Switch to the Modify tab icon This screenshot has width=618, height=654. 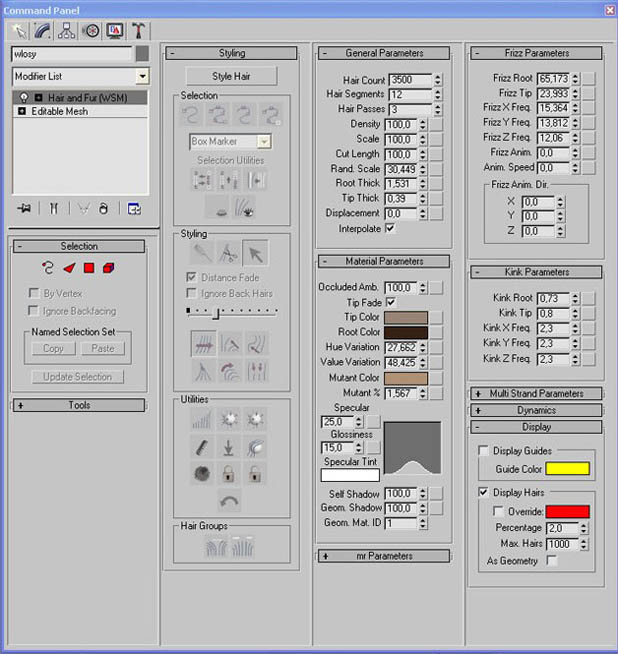pyautogui.click(x=43, y=31)
